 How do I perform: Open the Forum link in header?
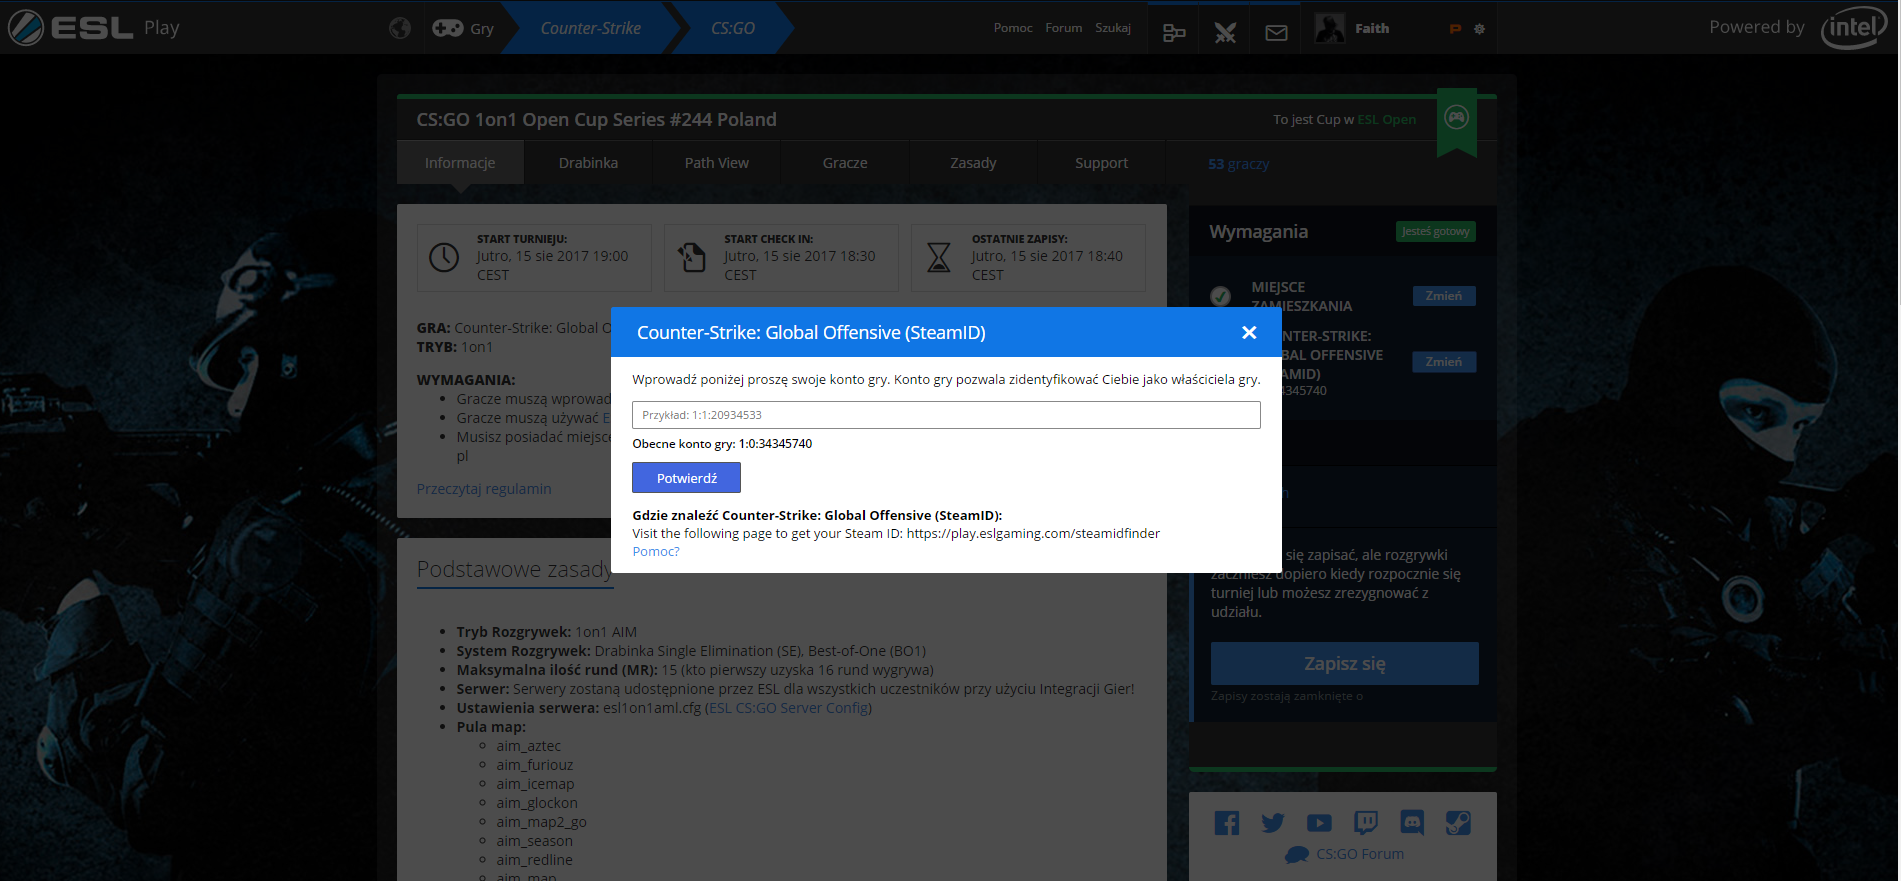(x=1064, y=28)
